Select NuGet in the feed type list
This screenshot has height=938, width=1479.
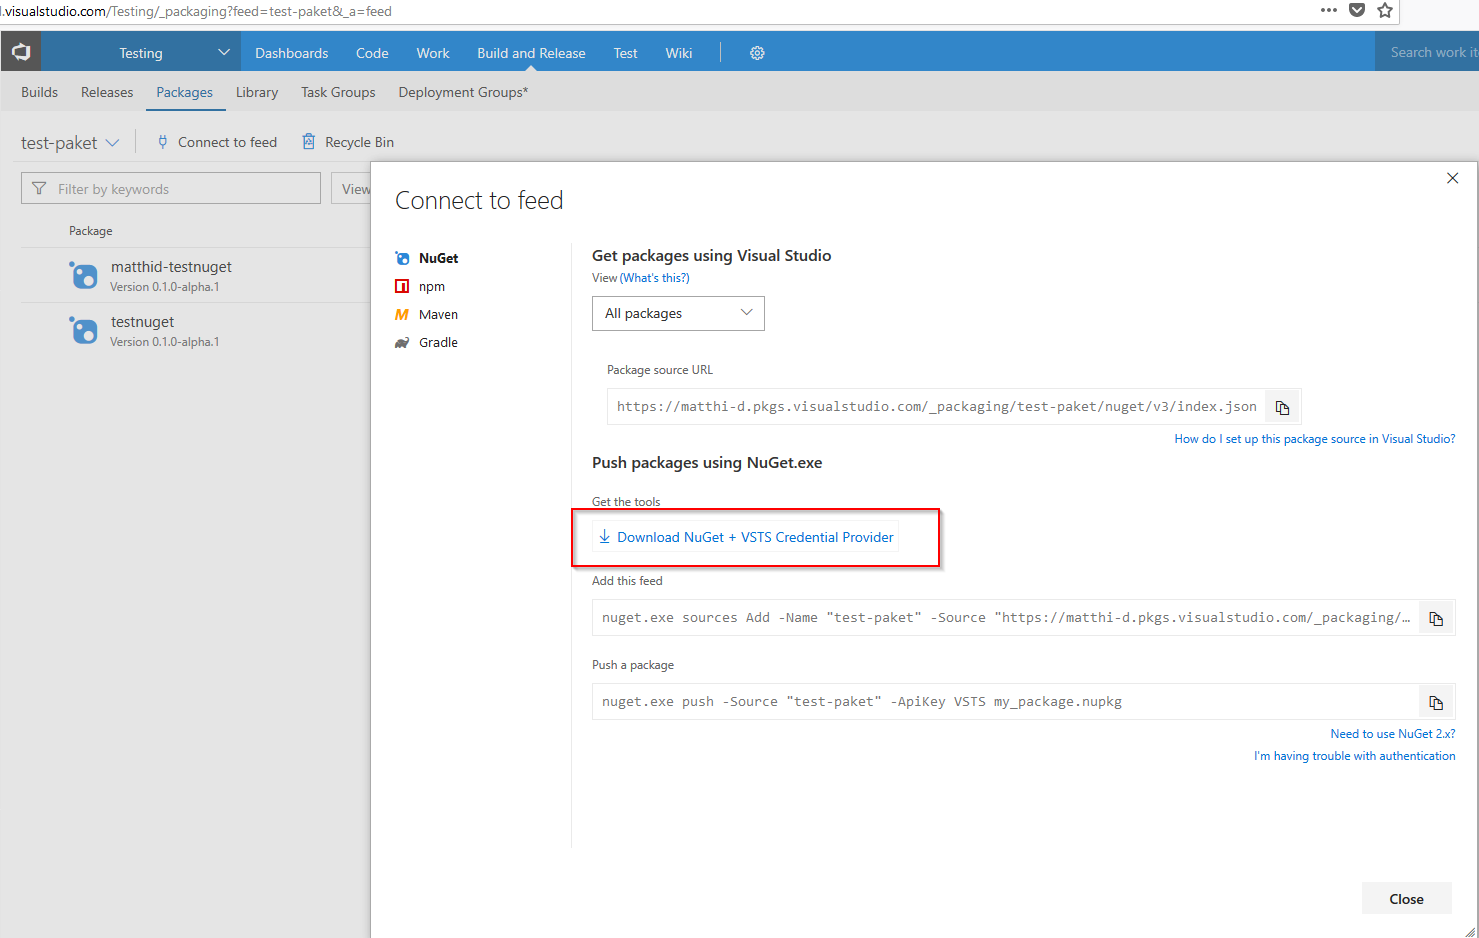click(x=438, y=258)
